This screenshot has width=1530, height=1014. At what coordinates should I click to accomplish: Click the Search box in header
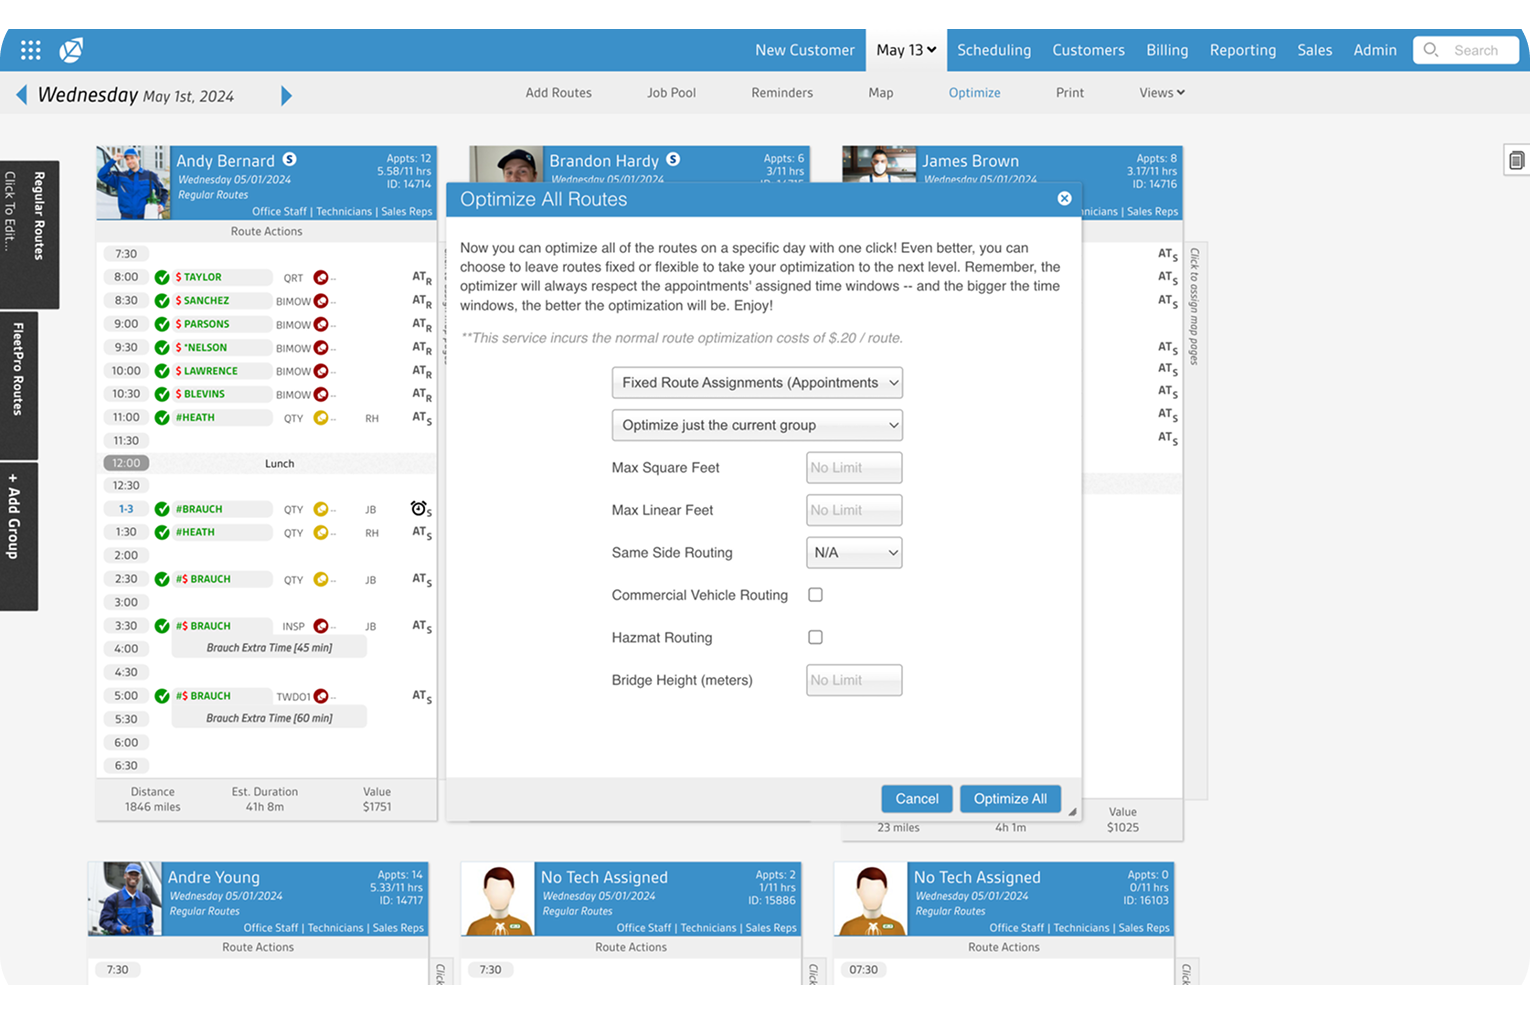click(x=1466, y=50)
